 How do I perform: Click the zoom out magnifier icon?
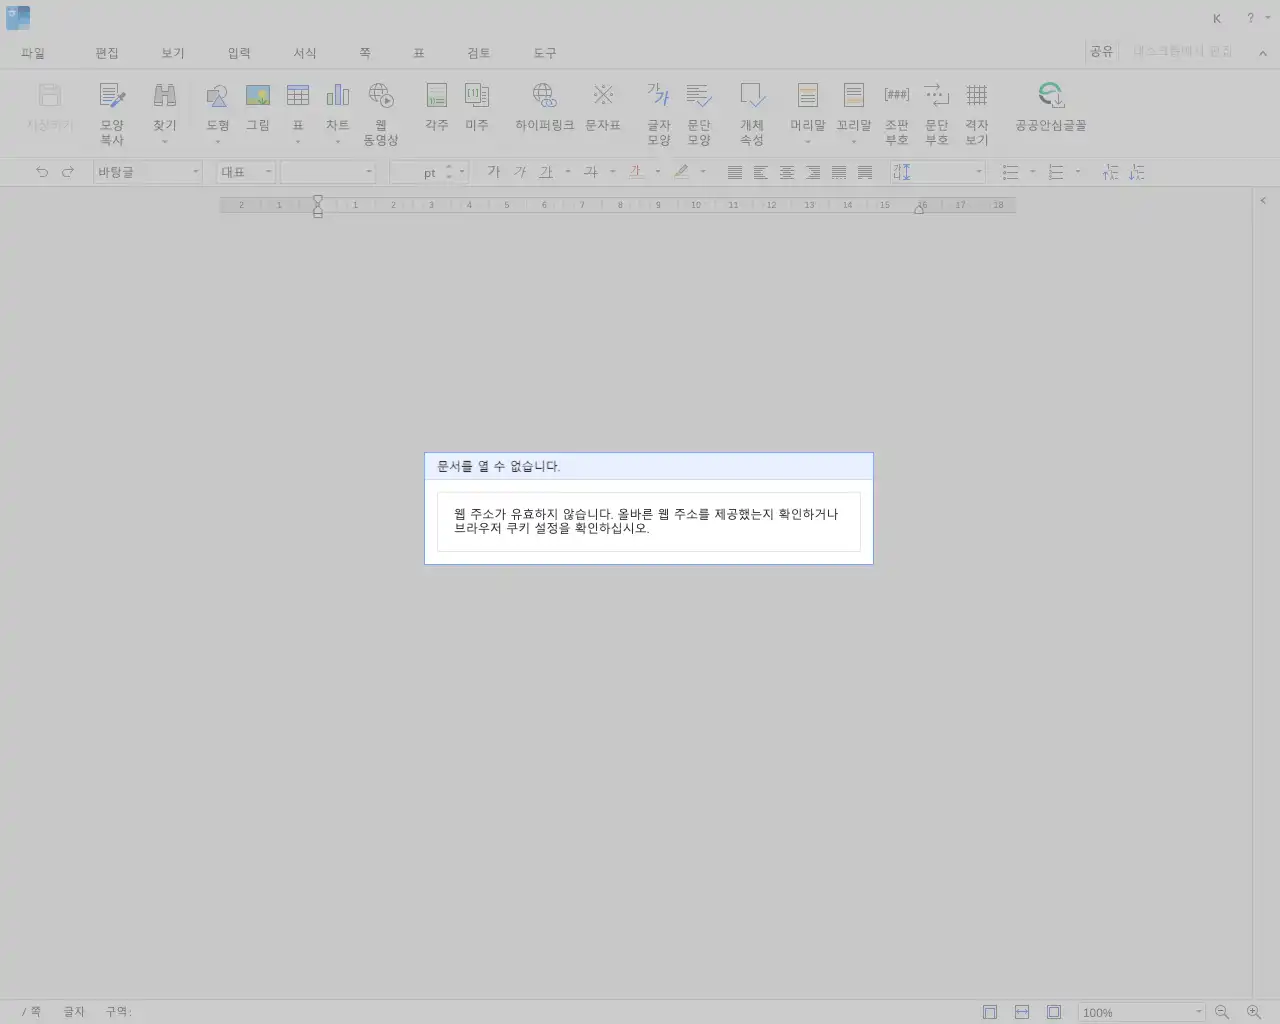pos(1222,1012)
